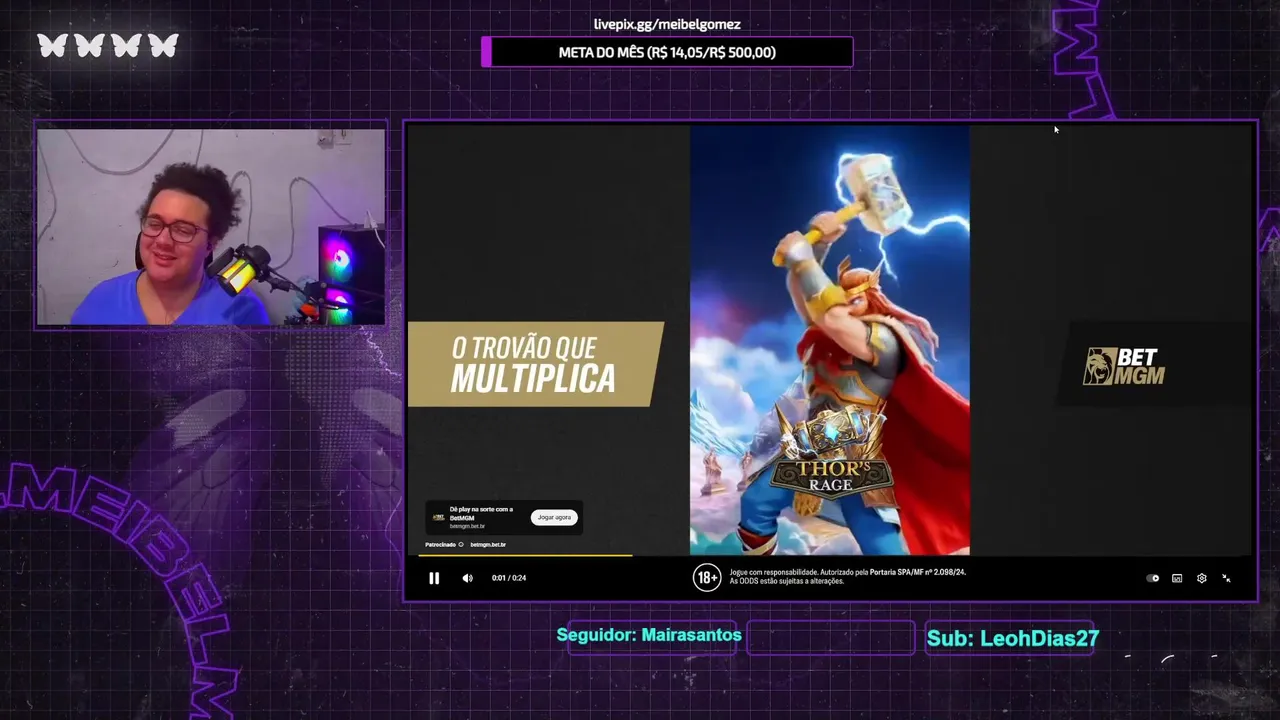1280x720 pixels.
Task: Pause the video ad playback
Action: (434, 578)
